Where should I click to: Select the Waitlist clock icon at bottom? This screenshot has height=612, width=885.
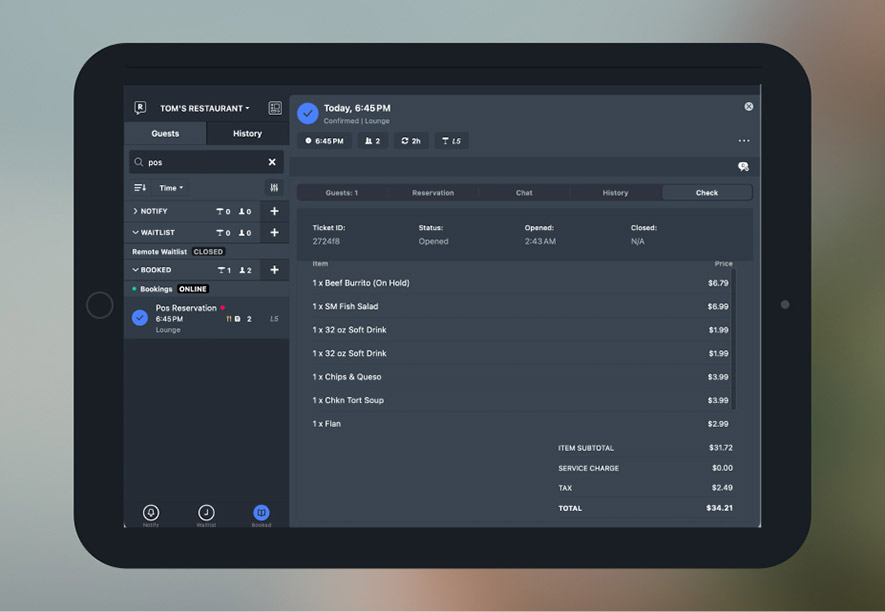(x=206, y=515)
